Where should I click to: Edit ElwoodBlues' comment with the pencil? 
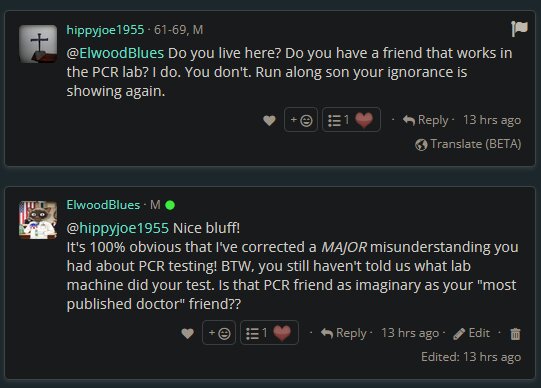(x=471, y=333)
